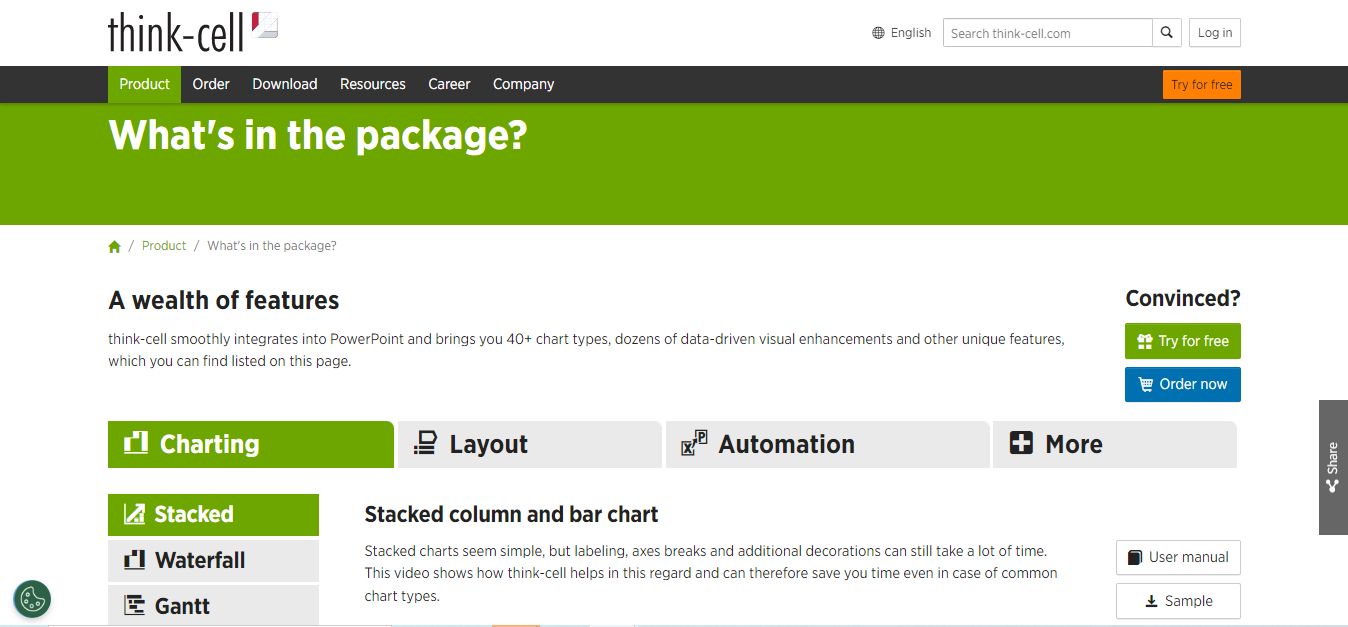This screenshot has height=627, width=1348.
Task: Click the think-cell logo
Action: [x=192, y=32]
